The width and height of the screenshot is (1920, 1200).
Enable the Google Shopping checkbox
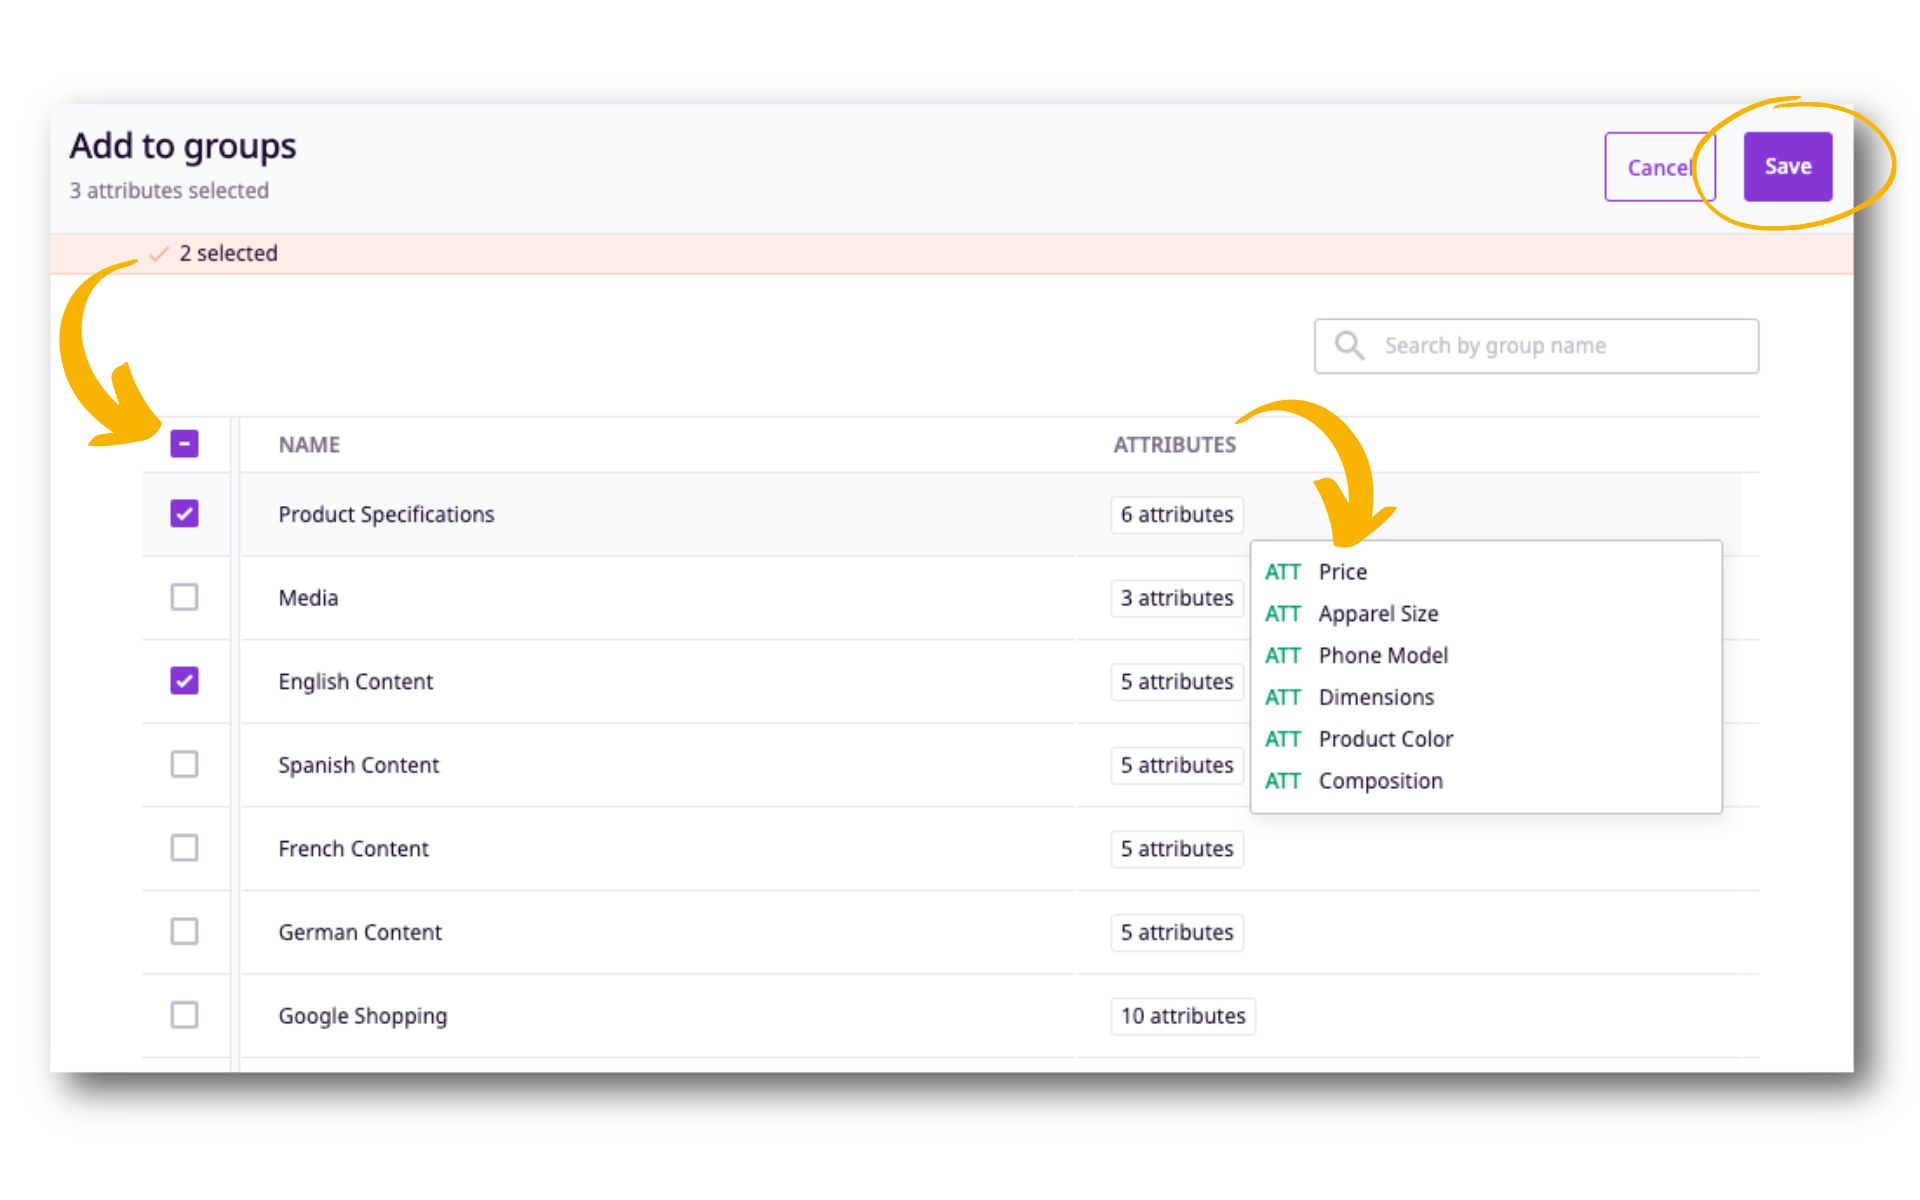click(184, 1016)
